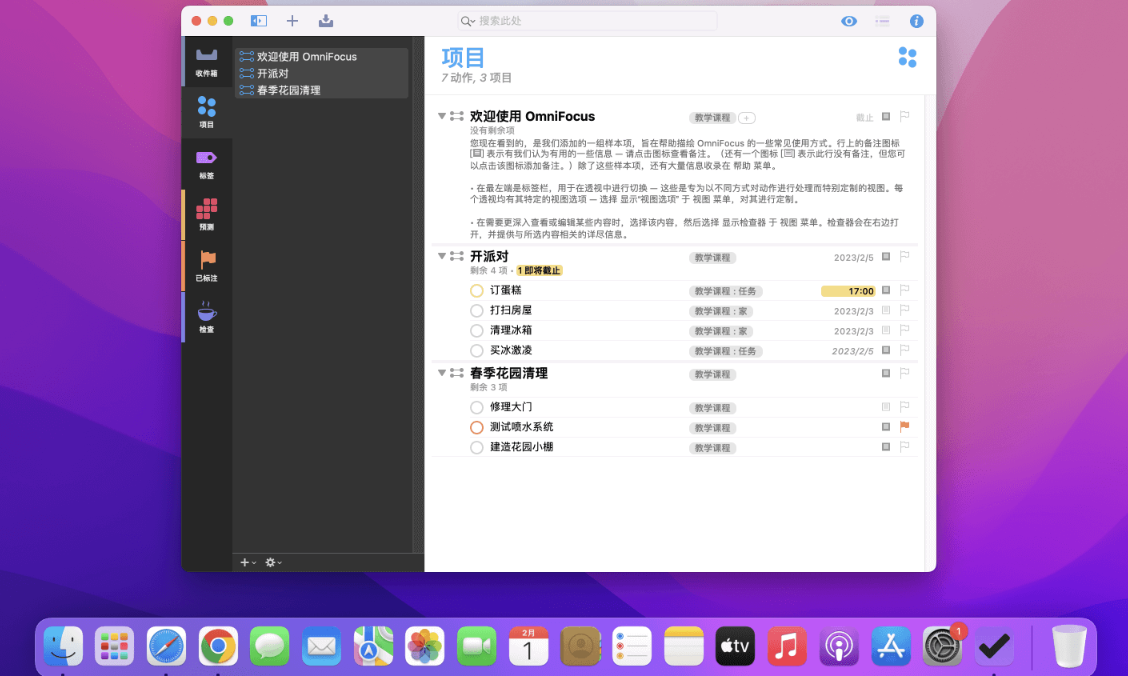Flag the 订蛋糕 task

click(x=905, y=290)
